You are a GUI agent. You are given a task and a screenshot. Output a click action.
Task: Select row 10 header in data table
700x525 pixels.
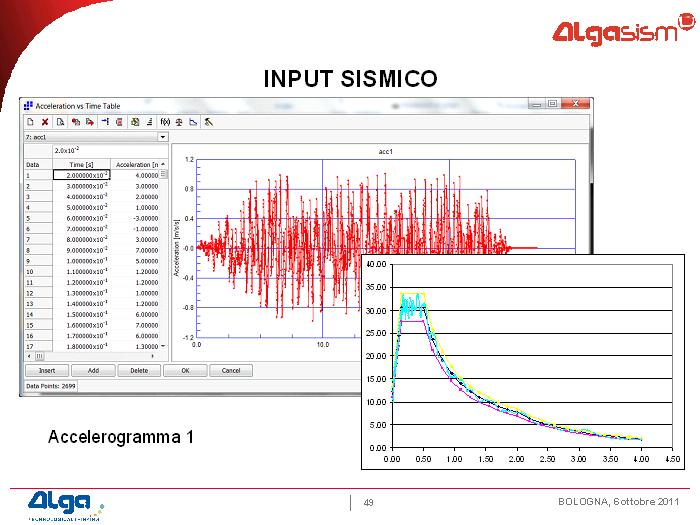pyautogui.click(x=35, y=271)
